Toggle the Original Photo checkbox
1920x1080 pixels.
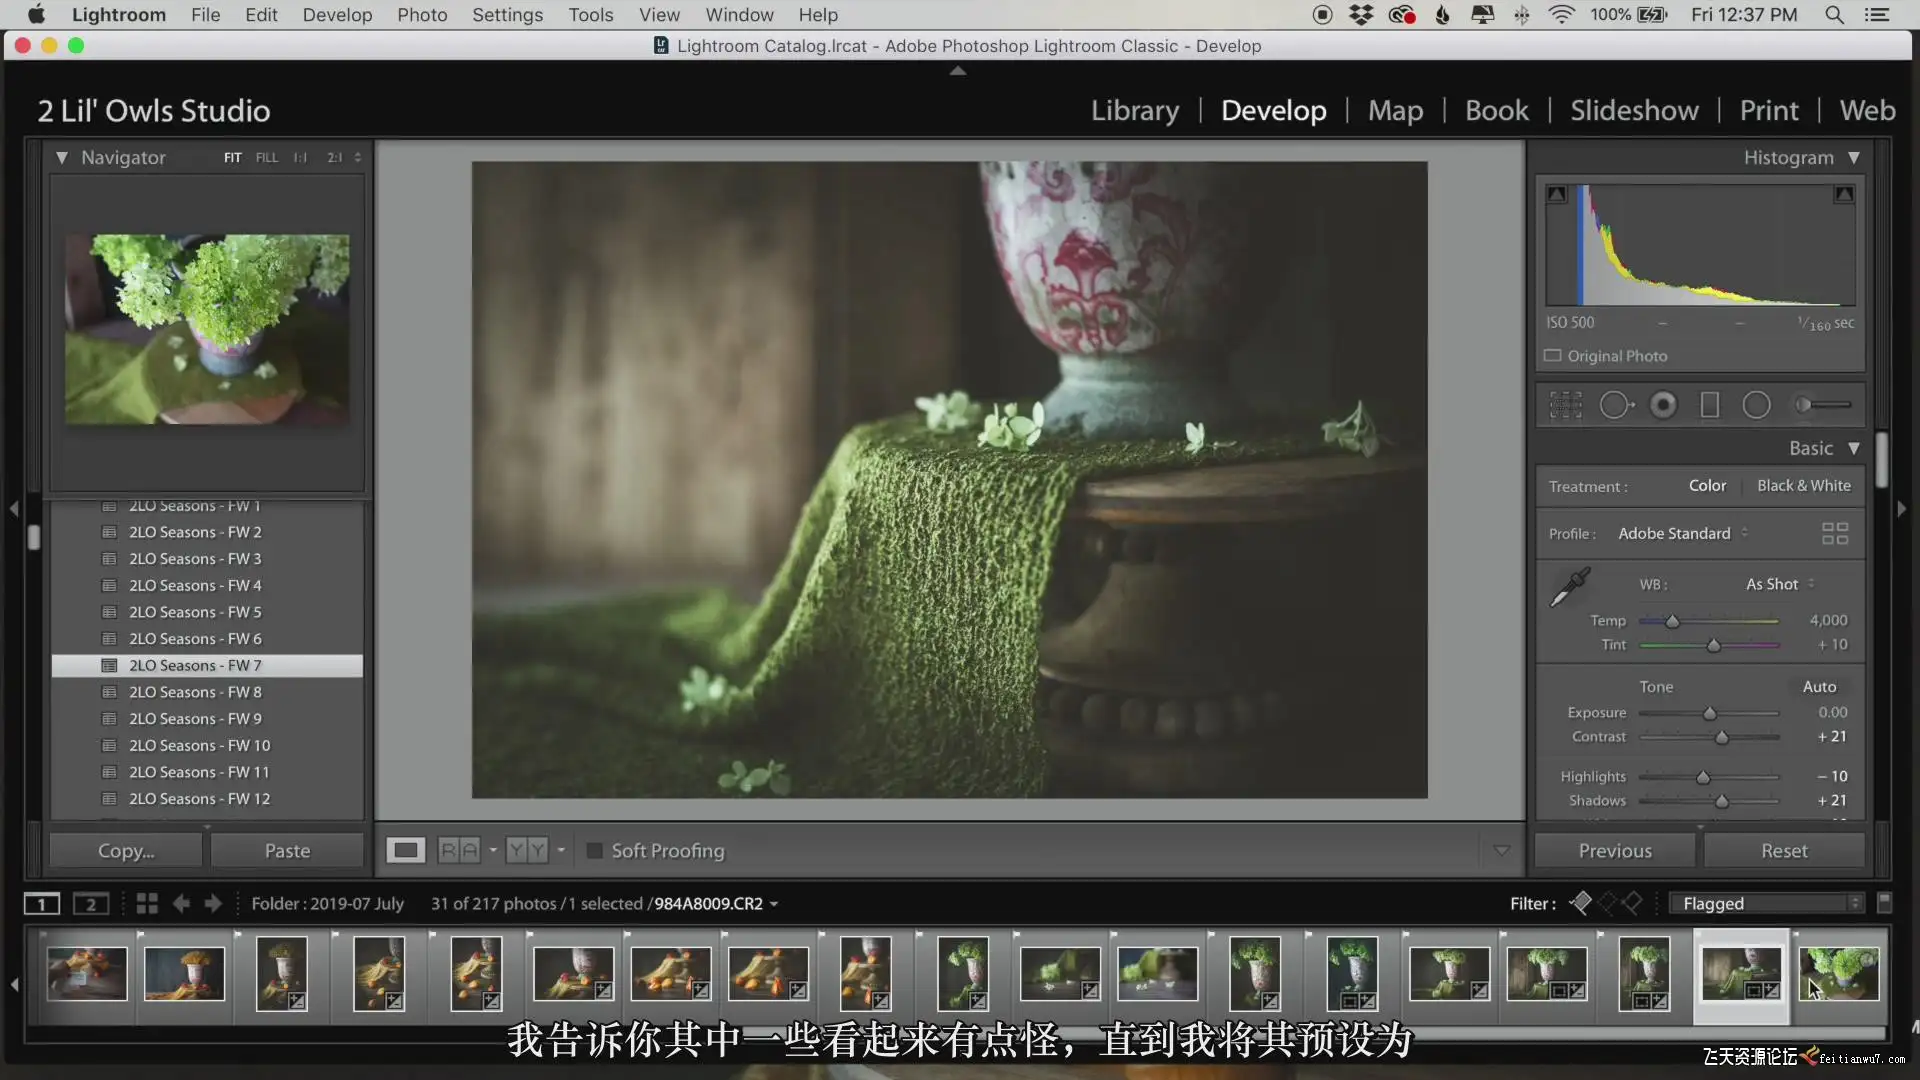[1553, 356]
